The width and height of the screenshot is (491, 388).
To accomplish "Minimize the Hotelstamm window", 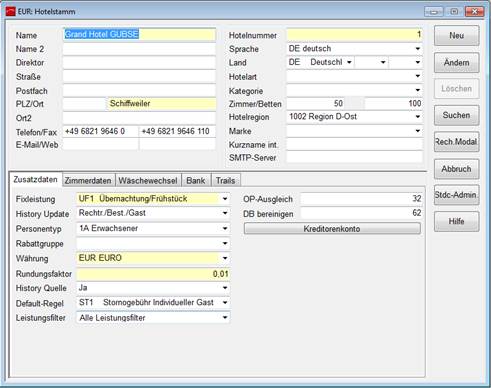I will coord(434,12).
